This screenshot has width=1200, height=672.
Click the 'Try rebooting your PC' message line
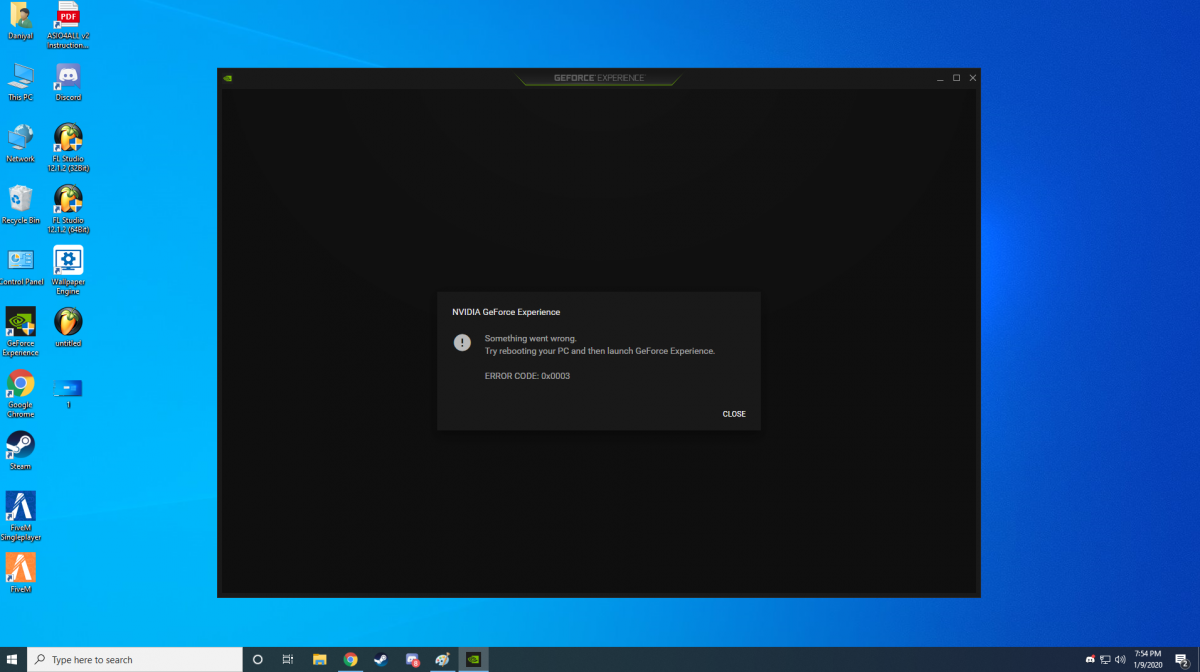[600, 351]
